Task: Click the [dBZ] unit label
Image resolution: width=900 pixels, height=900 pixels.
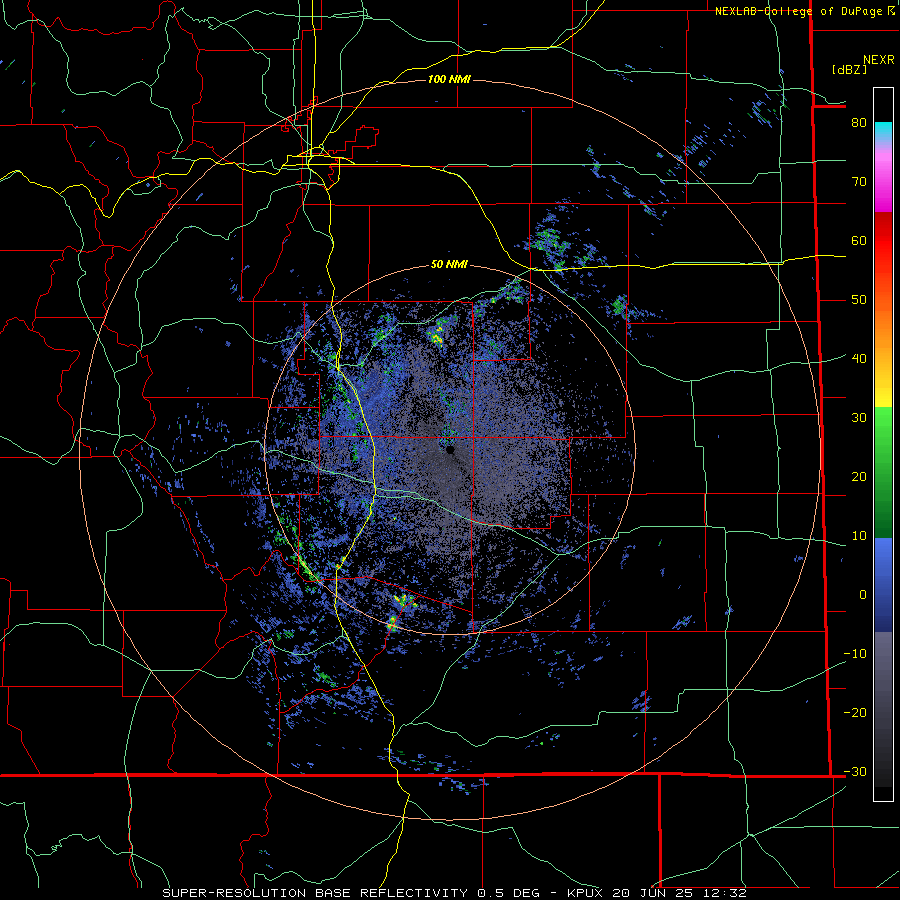Action: point(849,69)
